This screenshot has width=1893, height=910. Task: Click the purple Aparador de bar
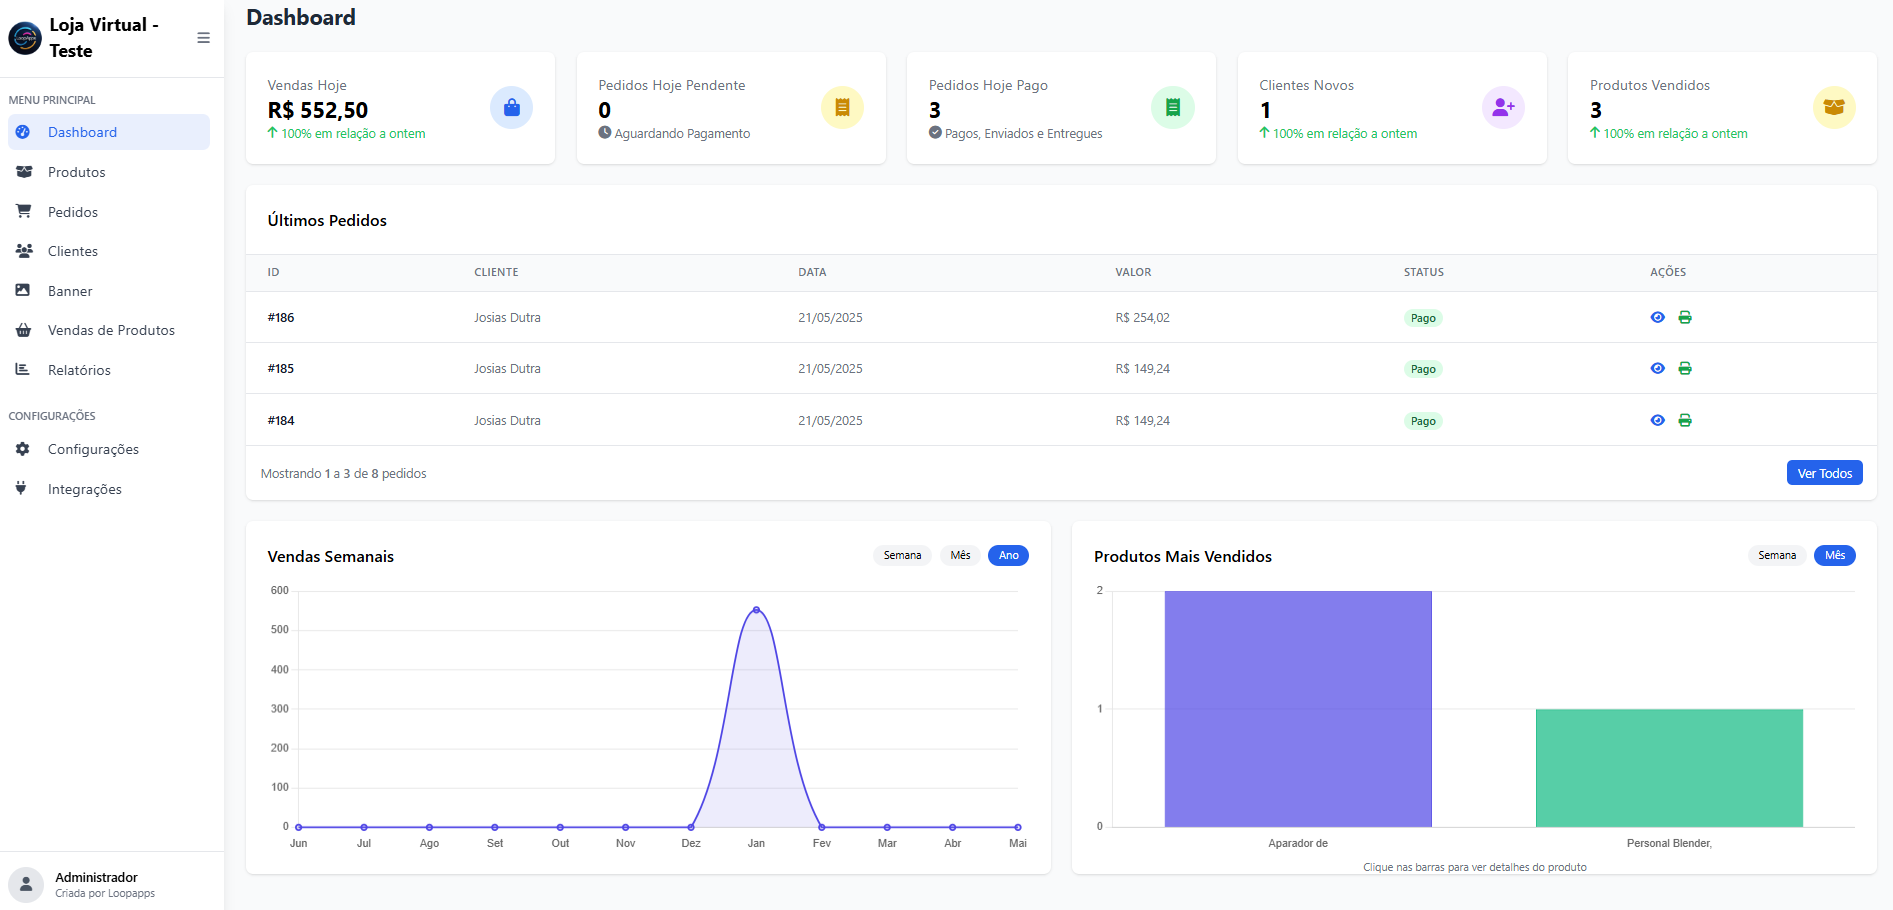(1297, 708)
